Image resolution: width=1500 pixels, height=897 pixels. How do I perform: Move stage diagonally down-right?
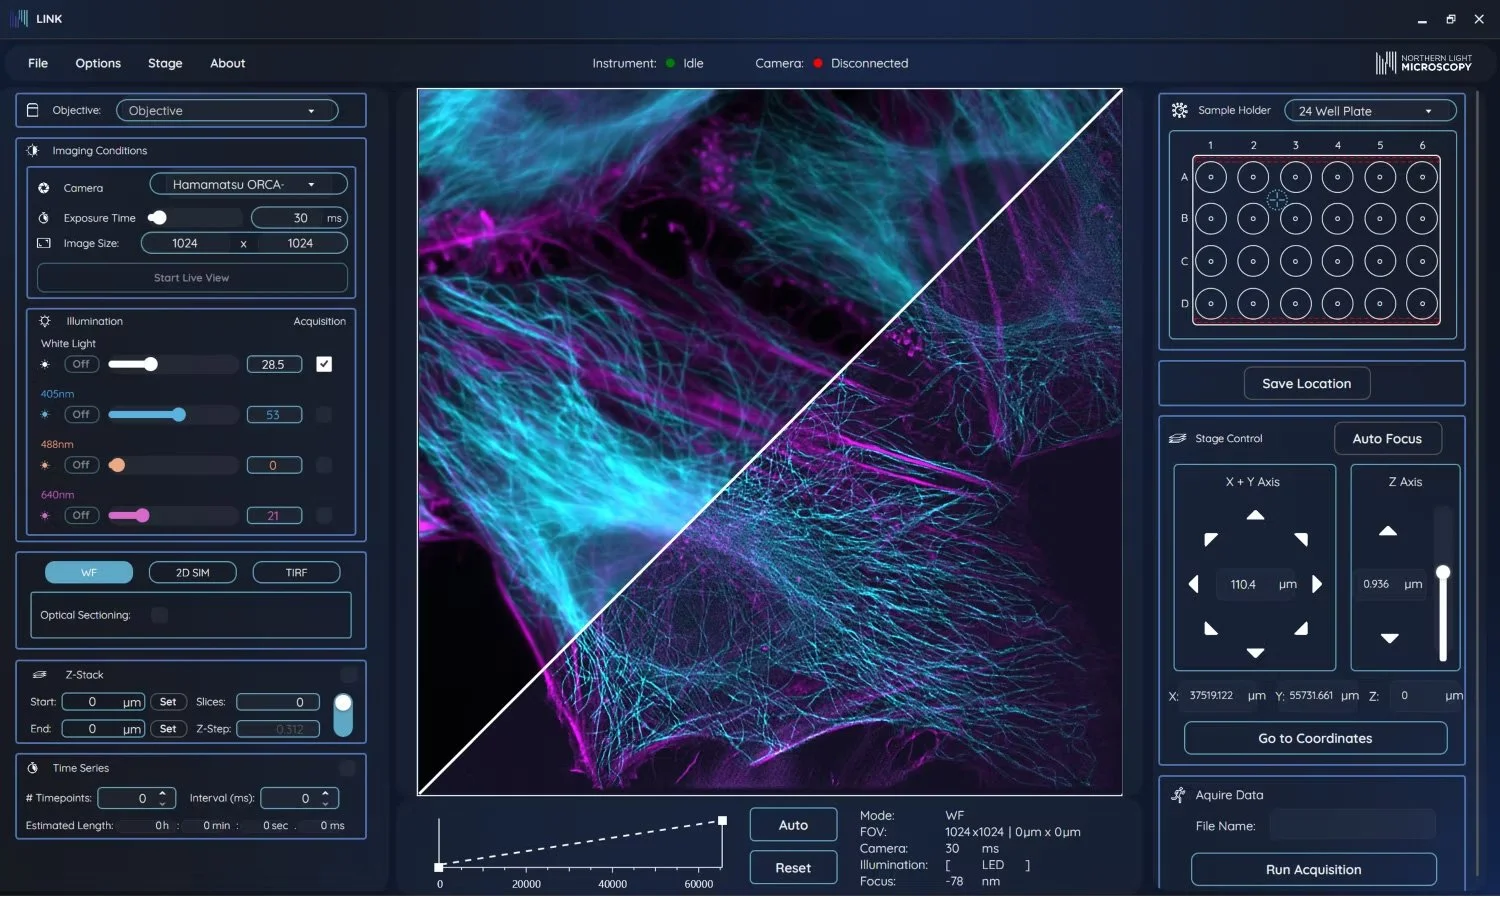[x=1301, y=629]
